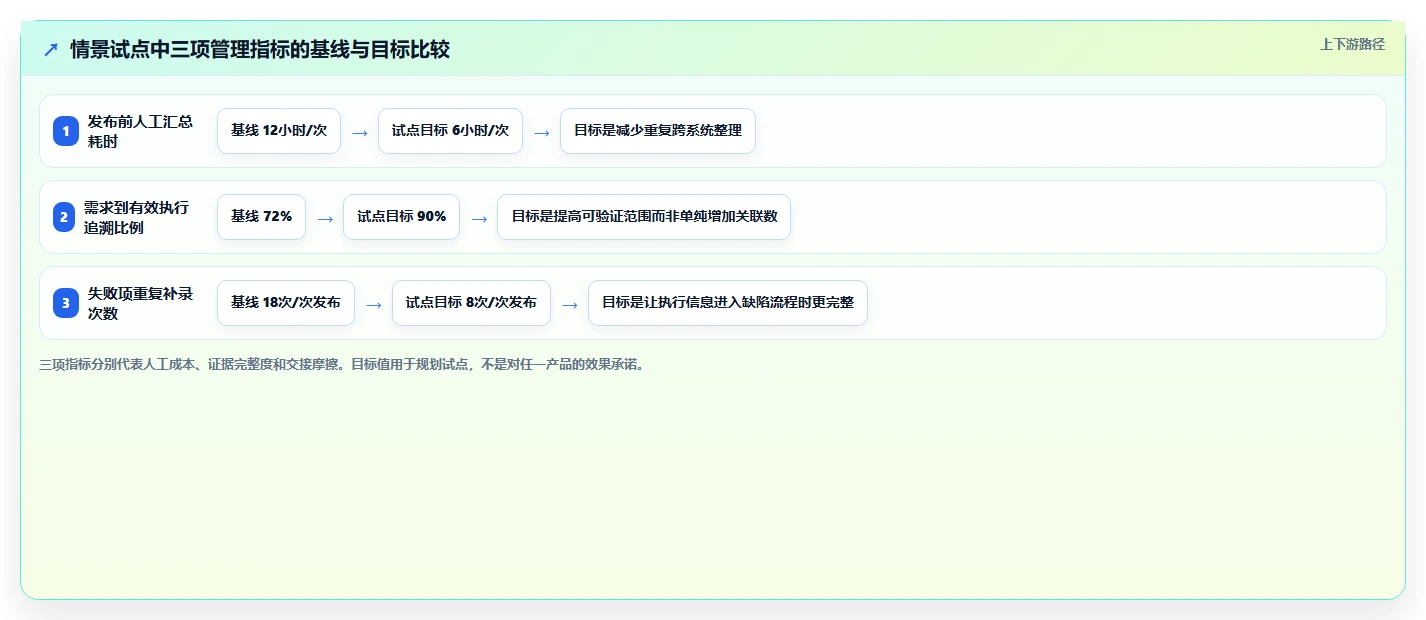Select the 基线 12小时/次 chip
1426x620 pixels.
pos(279,131)
